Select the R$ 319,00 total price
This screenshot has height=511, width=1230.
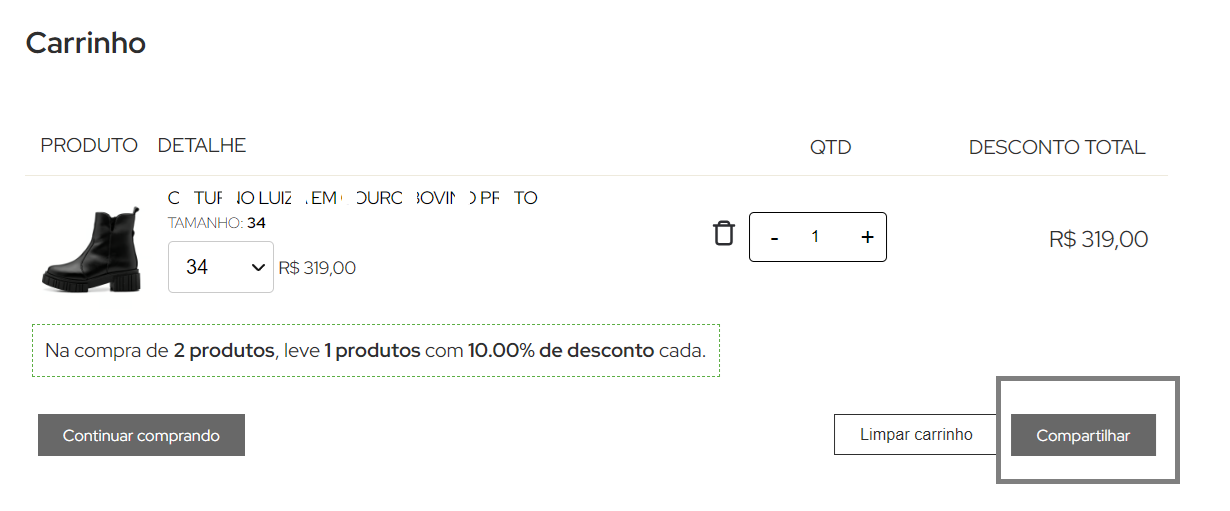point(1098,239)
